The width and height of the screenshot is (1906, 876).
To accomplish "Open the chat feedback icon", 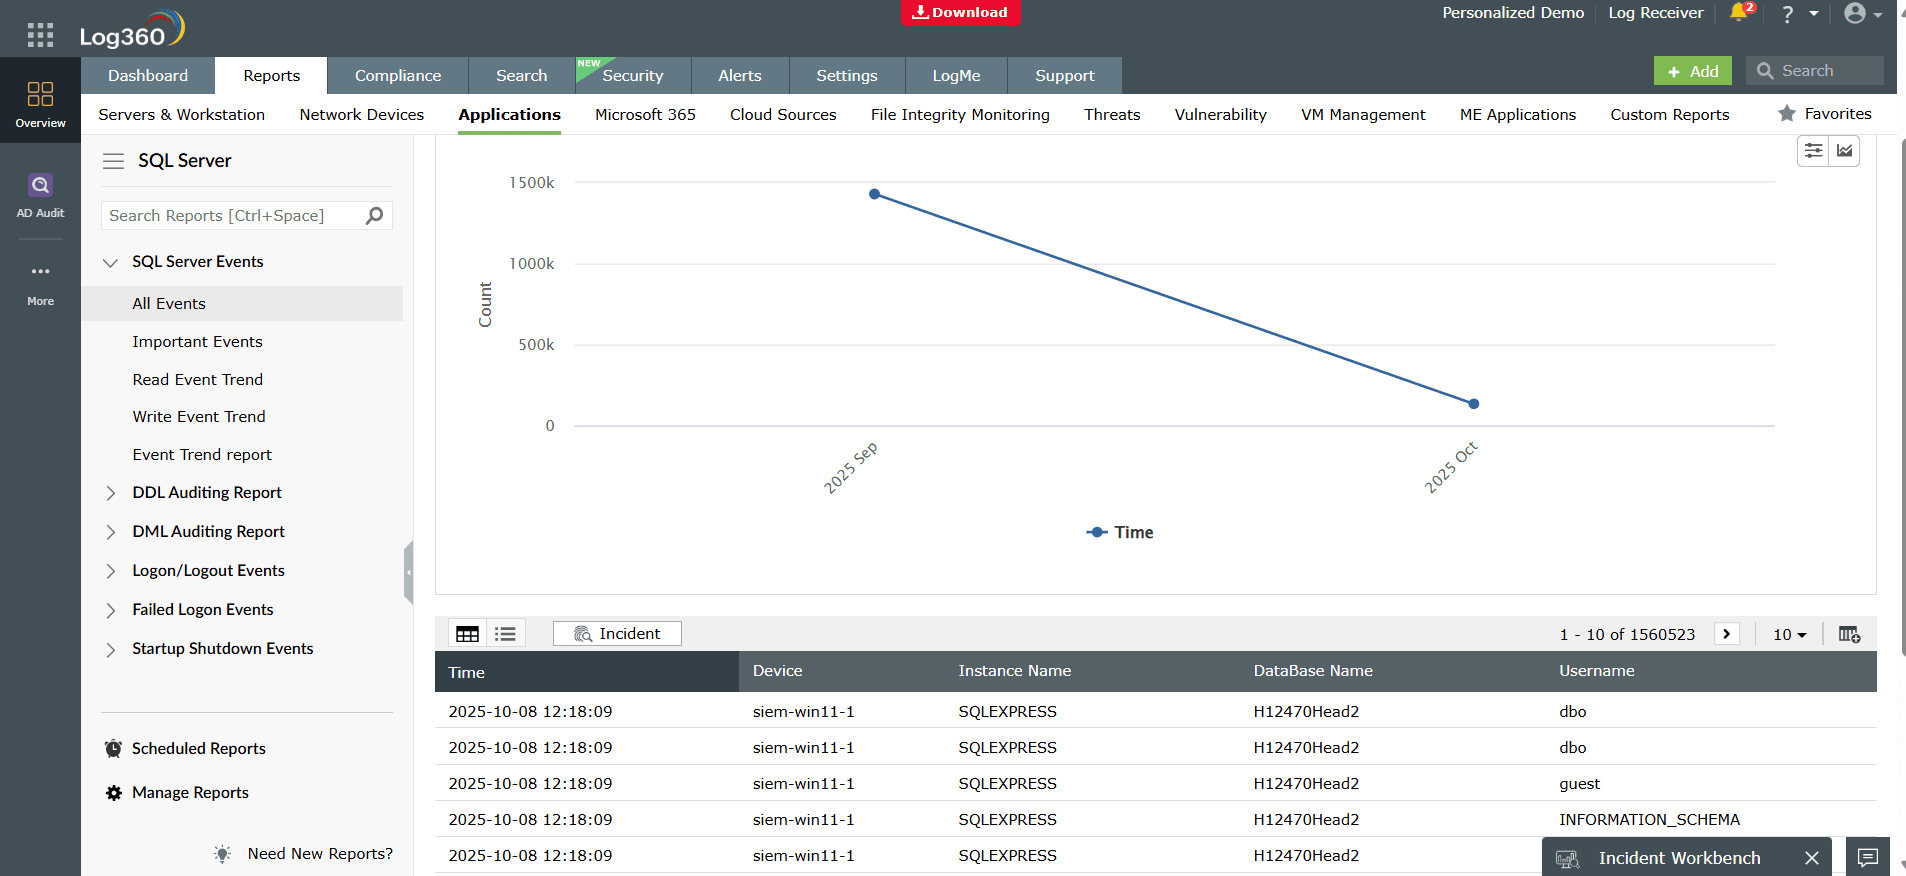I will [x=1868, y=857].
